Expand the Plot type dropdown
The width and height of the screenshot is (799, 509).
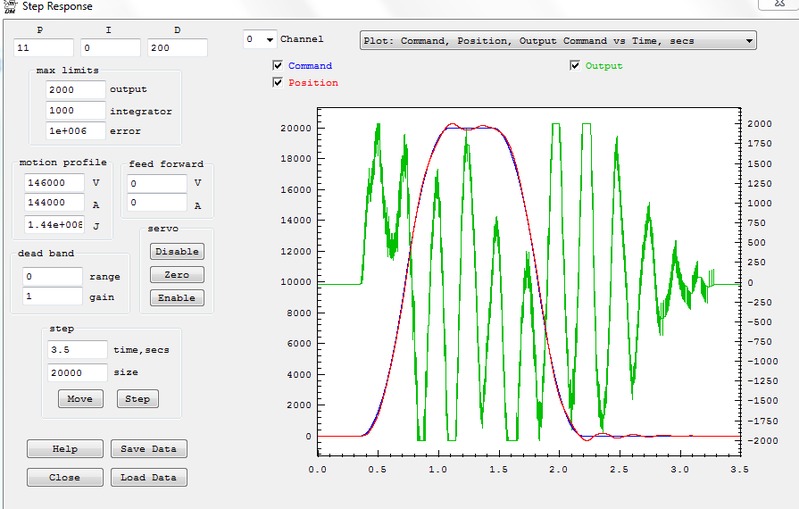coord(749,41)
